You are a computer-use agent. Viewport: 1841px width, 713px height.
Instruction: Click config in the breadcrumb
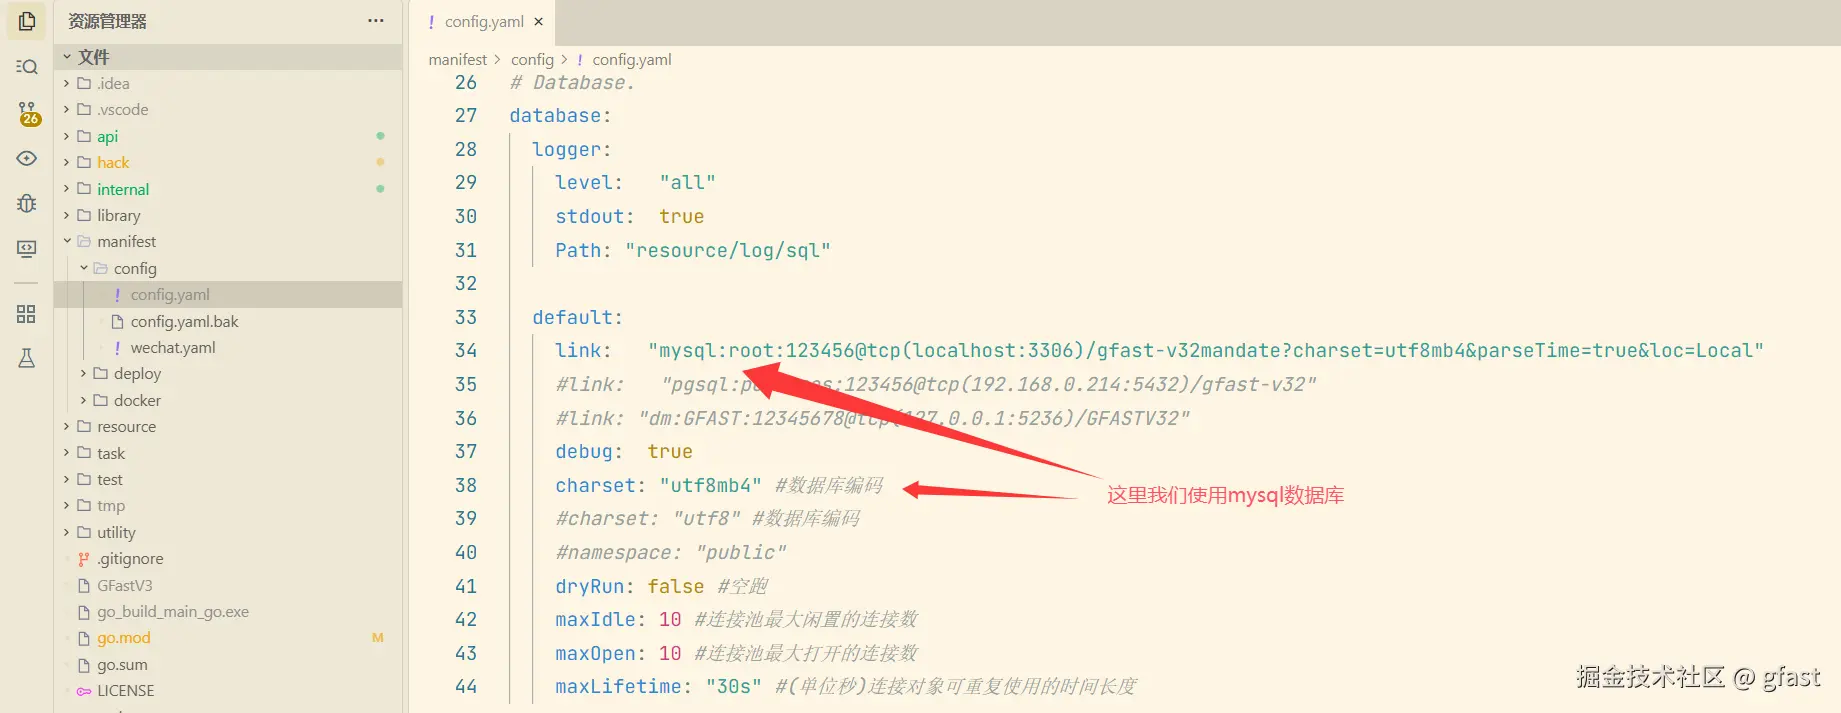tap(532, 60)
